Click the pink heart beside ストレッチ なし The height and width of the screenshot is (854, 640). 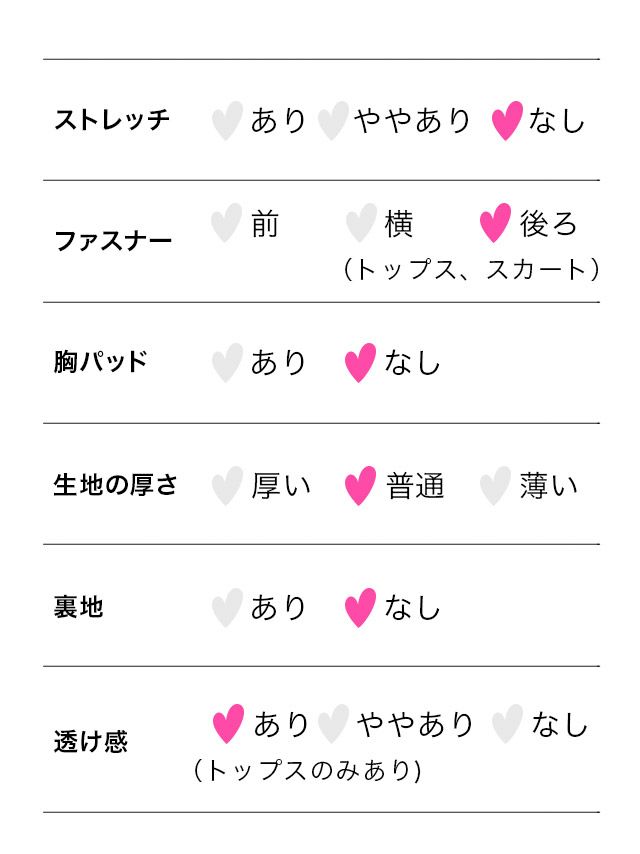pyautogui.click(x=507, y=121)
